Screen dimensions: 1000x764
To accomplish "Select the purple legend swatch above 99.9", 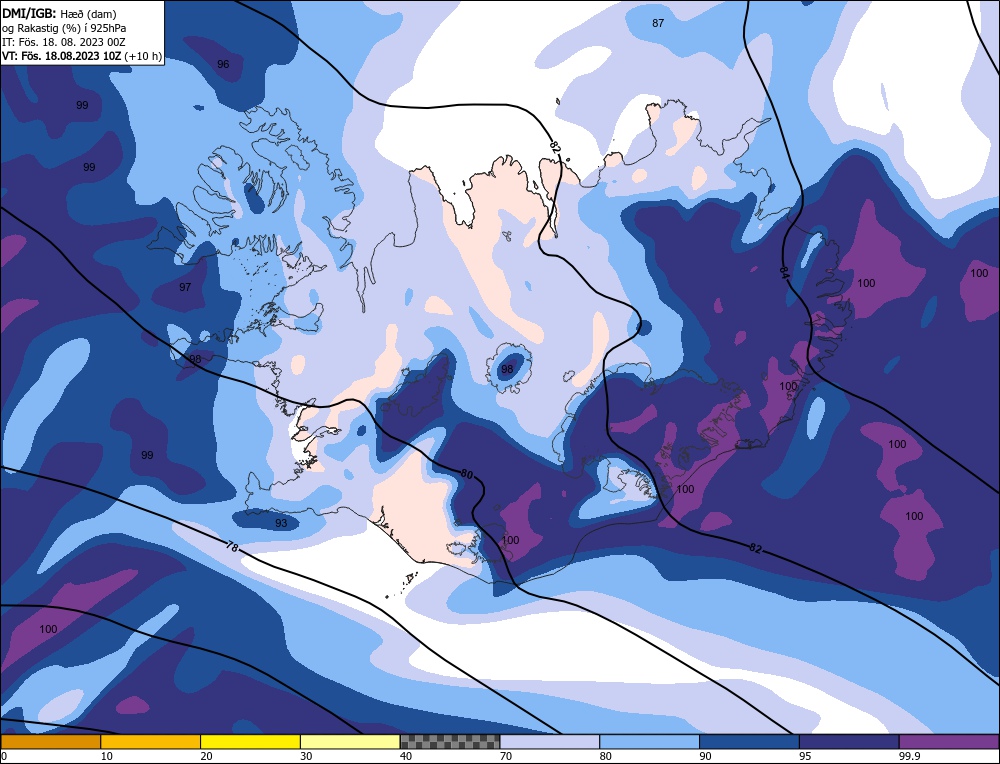I will coord(949,742).
